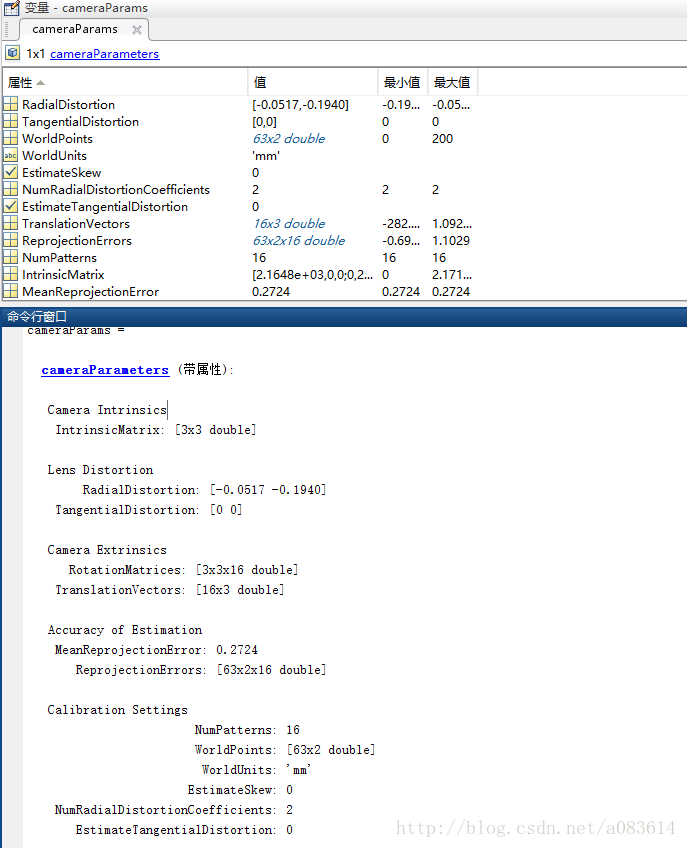Click the 命令行窗口 title bar
Screen dimensions: 687x848
pos(344,316)
